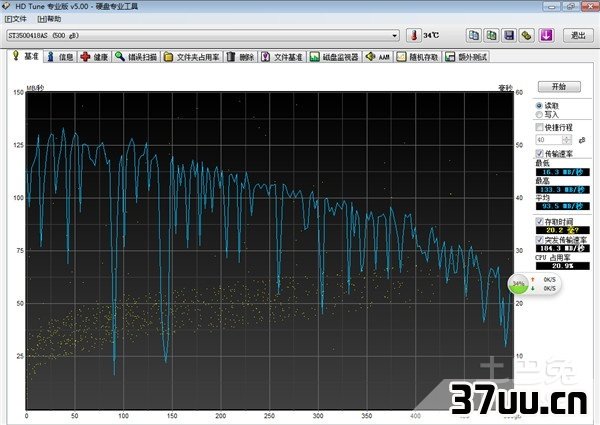Open the 文件夹占用率 tab
600x425 pixels.
[x=192, y=57]
